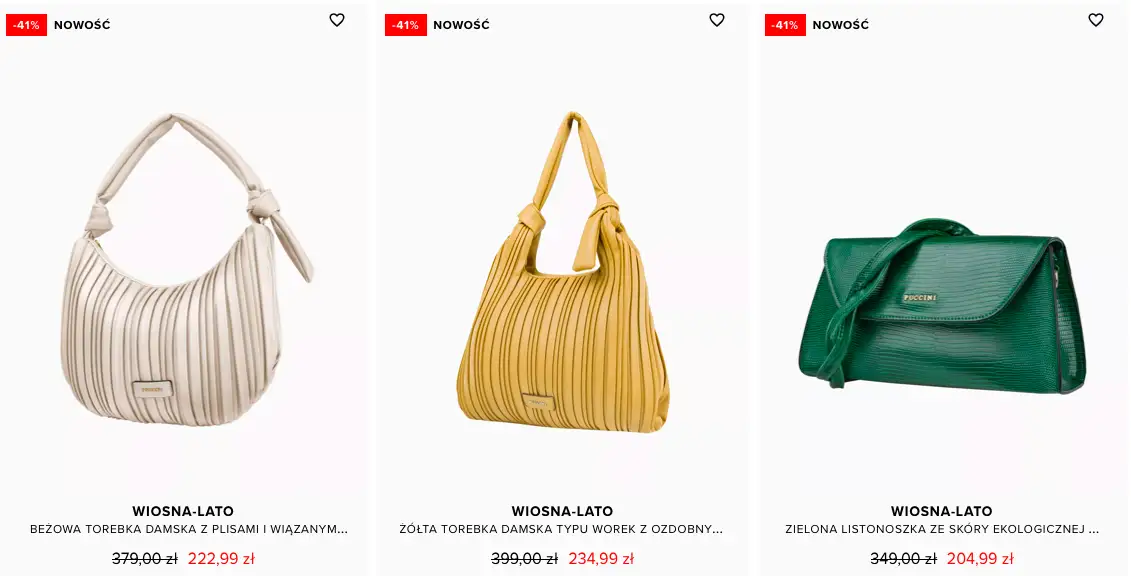Open the yellow pleated handbag image
Image resolution: width=1131 pixels, height=576 pixels.
(x=563, y=272)
